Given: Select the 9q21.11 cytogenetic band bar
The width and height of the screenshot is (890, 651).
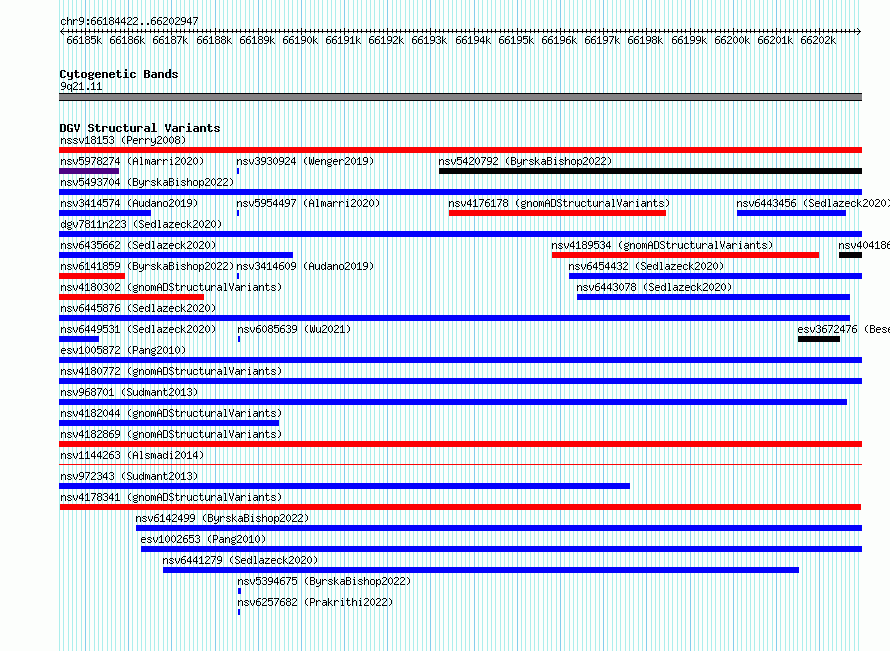Looking at the screenshot, I should coord(460,97).
